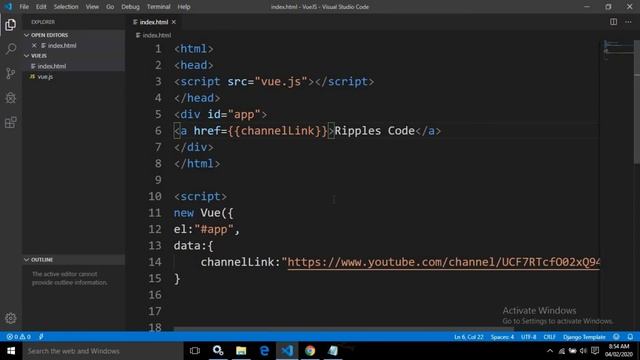Image resolution: width=640 pixels, height=360 pixels.
Task: Open the editor More Actions ellipsis
Action: 628,22
